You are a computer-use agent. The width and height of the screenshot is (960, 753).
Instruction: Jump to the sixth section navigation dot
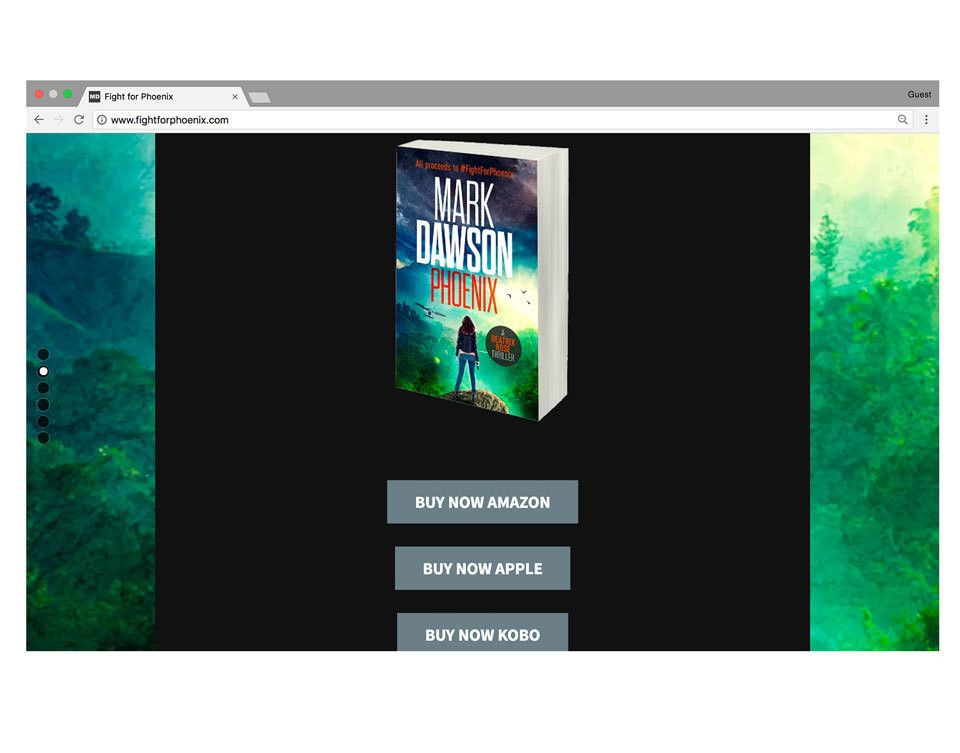(x=43, y=438)
